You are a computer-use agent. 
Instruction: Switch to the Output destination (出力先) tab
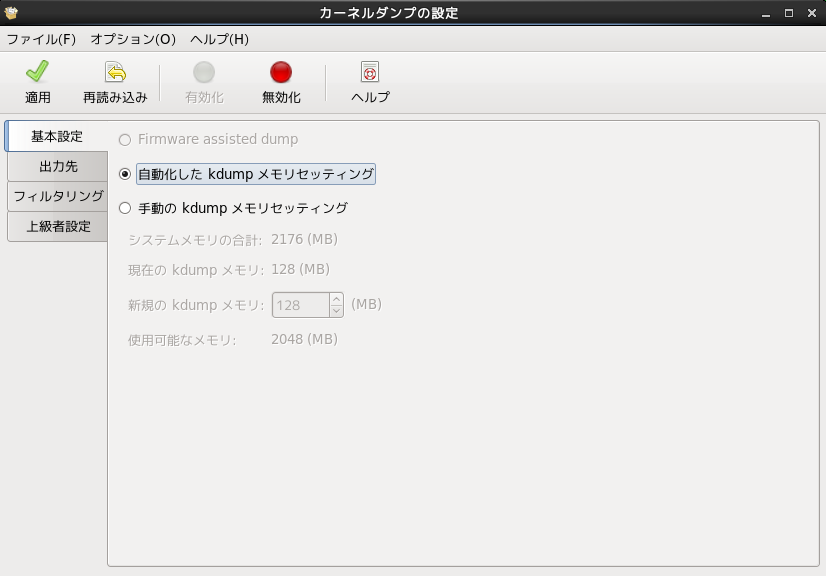pyautogui.click(x=58, y=166)
